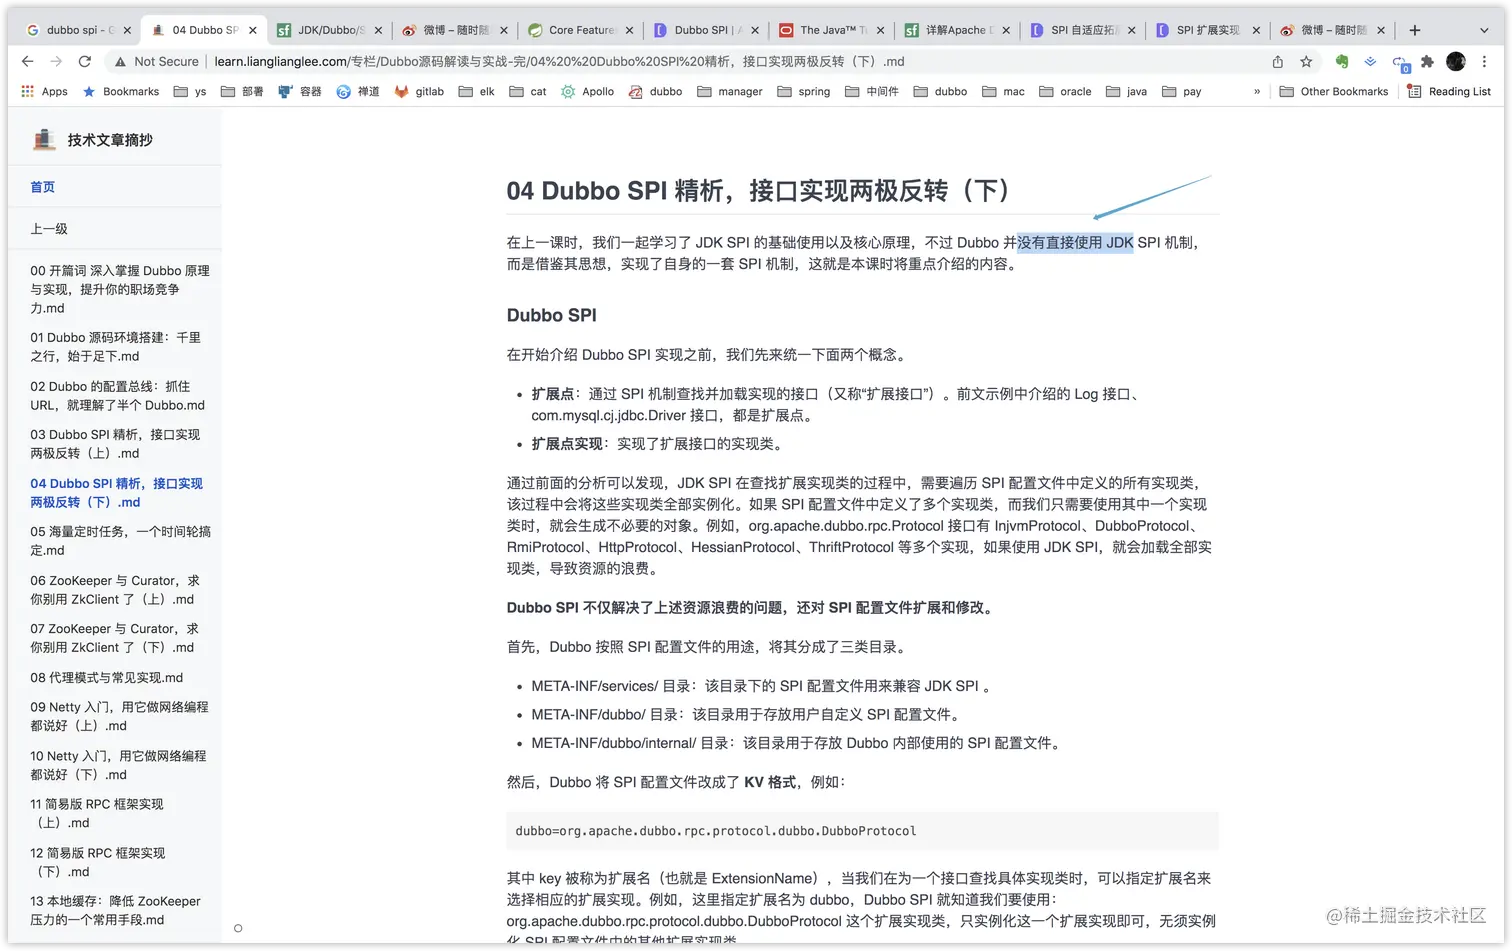Image resolution: width=1512 pixels, height=951 pixels.
Task: Expand the manager bookmark folder
Action: 730,92
